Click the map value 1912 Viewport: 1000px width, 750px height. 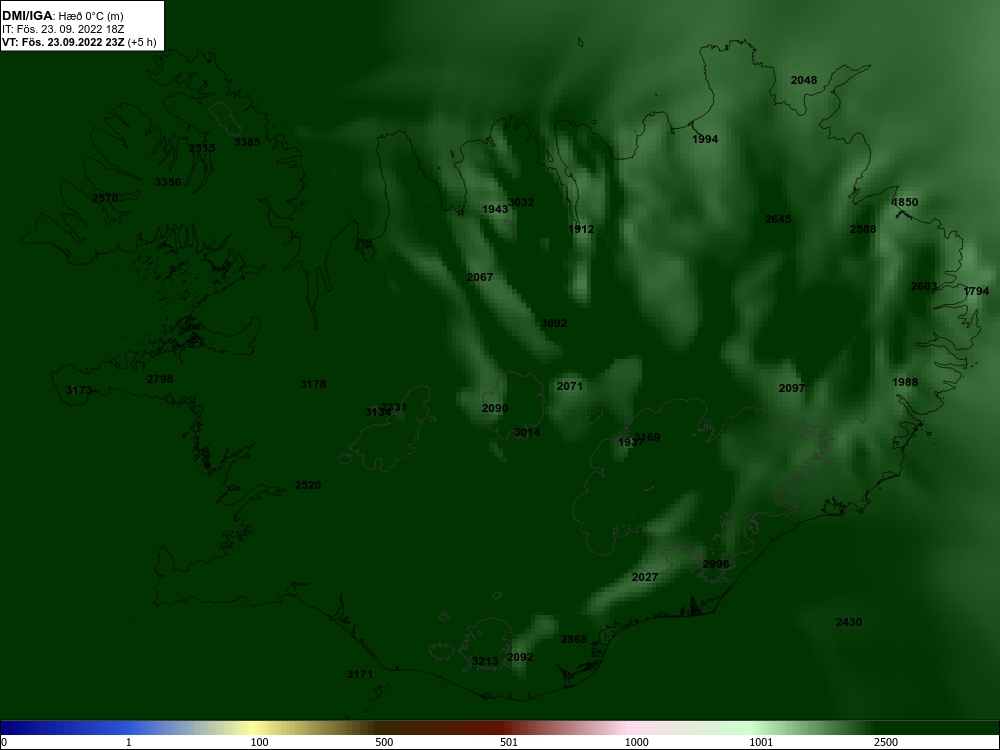pyautogui.click(x=581, y=229)
